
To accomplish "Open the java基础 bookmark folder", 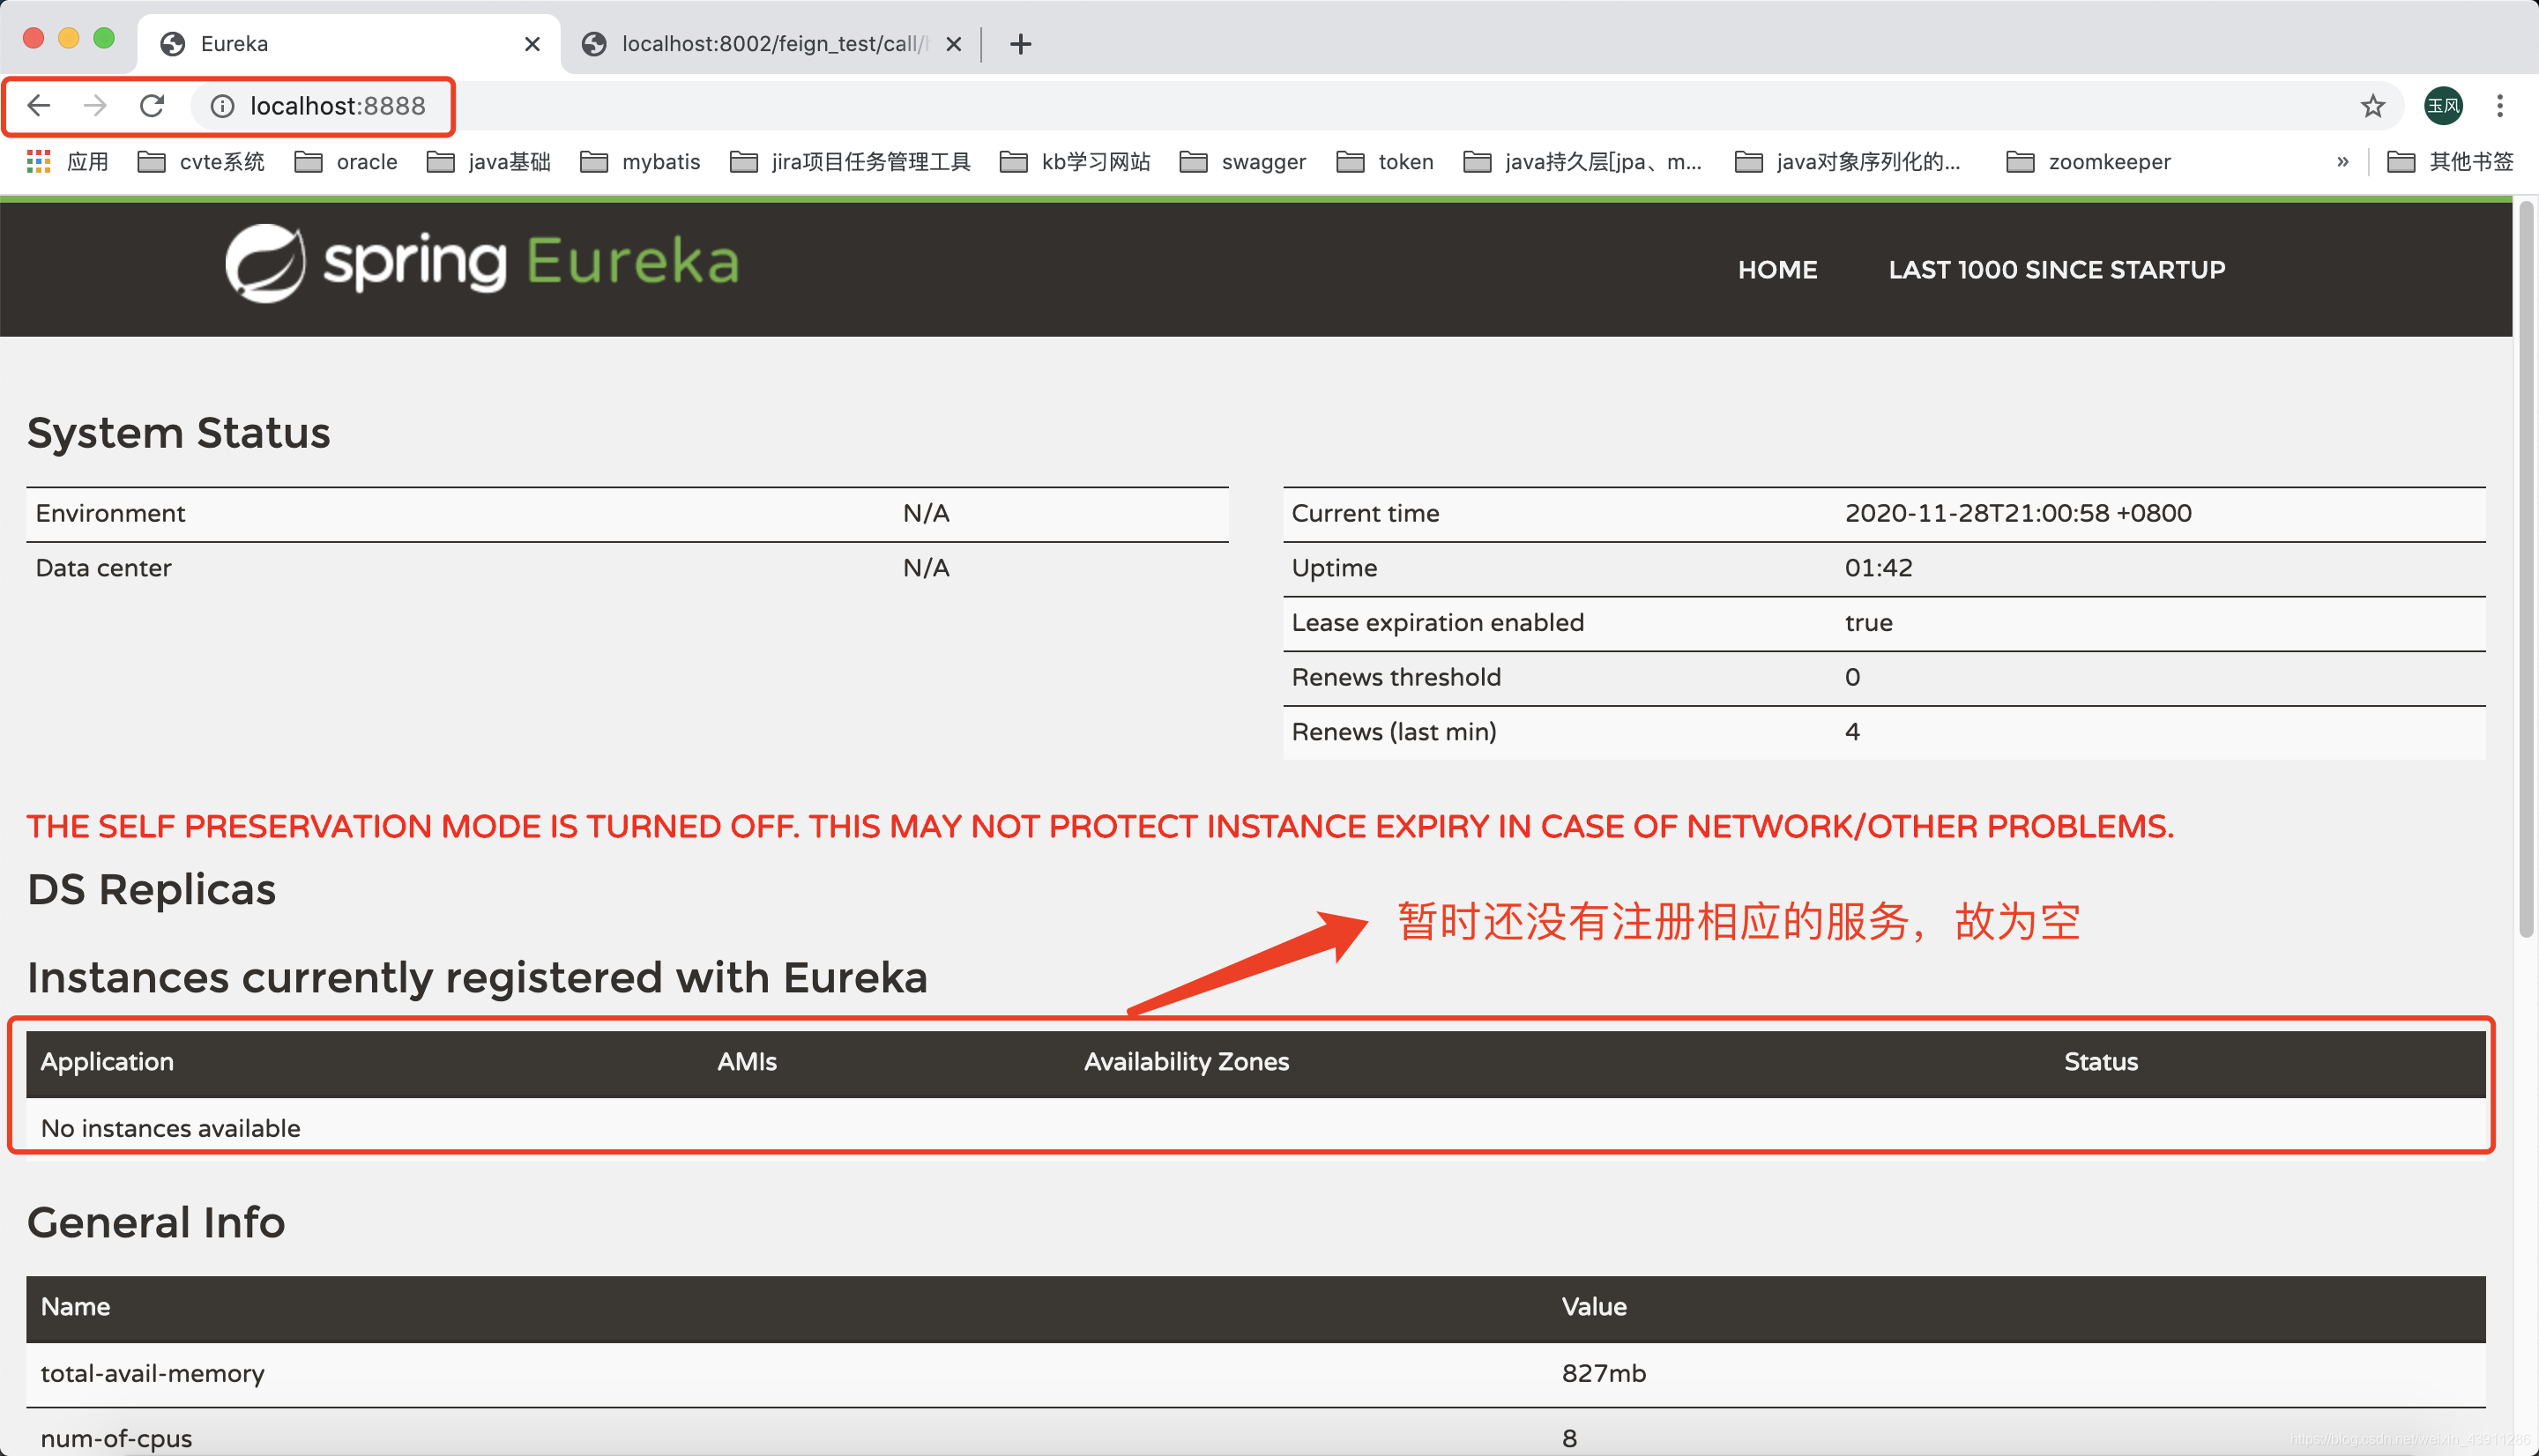I will [x=488, y=161].
